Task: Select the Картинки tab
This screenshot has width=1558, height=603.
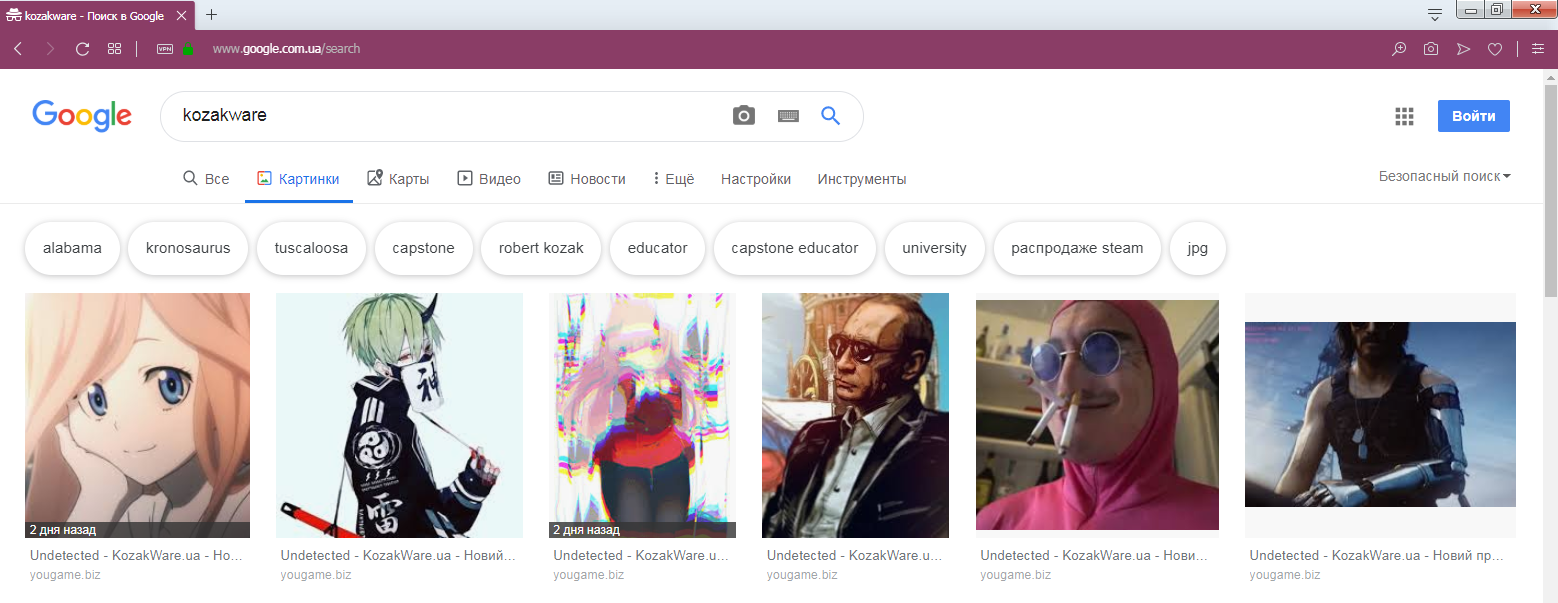Action: click(x=298, y=179)
